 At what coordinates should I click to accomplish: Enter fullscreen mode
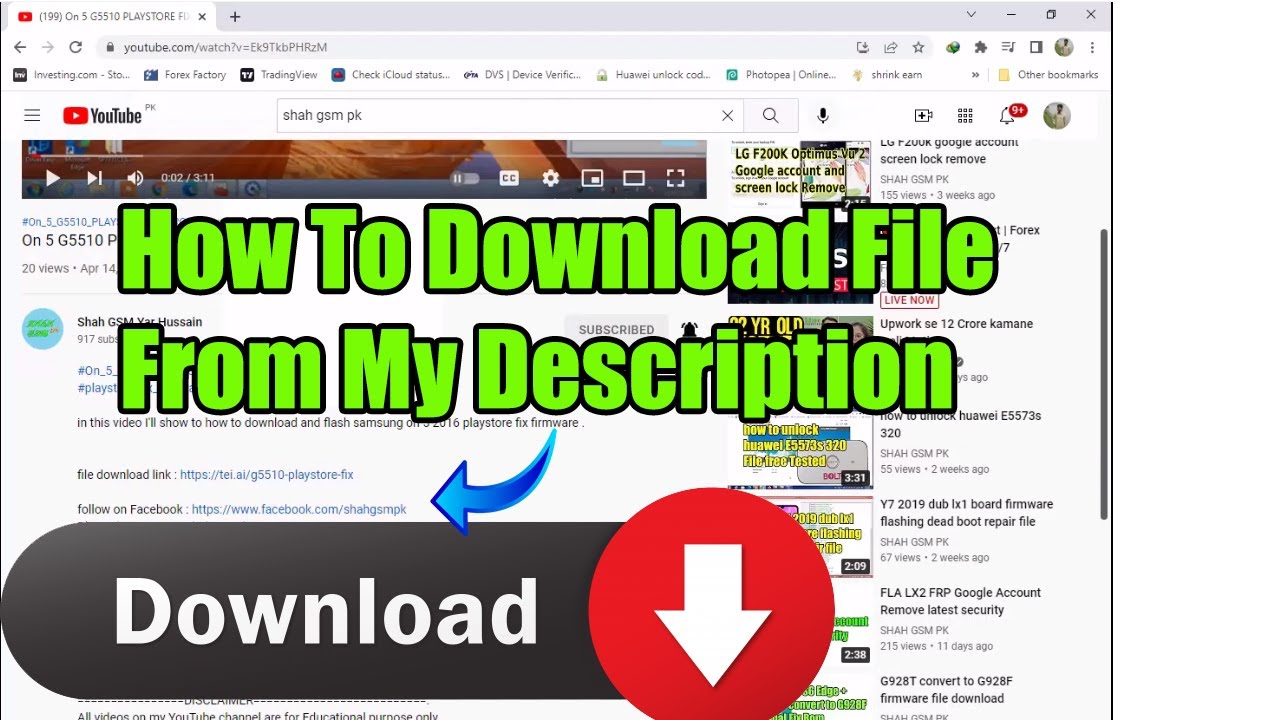[676, 178]
